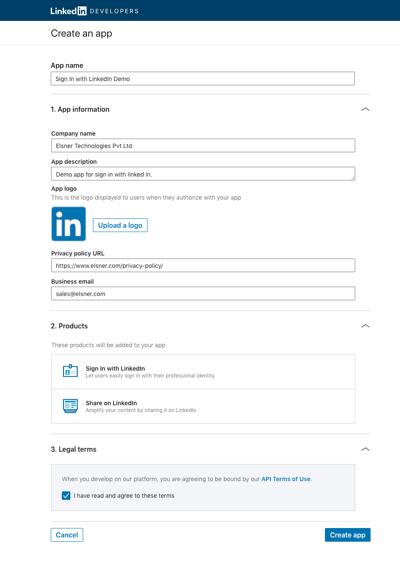Click the Privacy policy URL field

(203, 266)
